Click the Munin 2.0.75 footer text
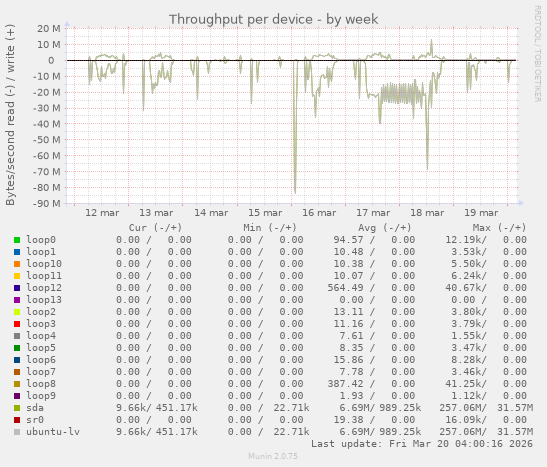The width and height of the screenshot is (547, 467). pos(273,456)
